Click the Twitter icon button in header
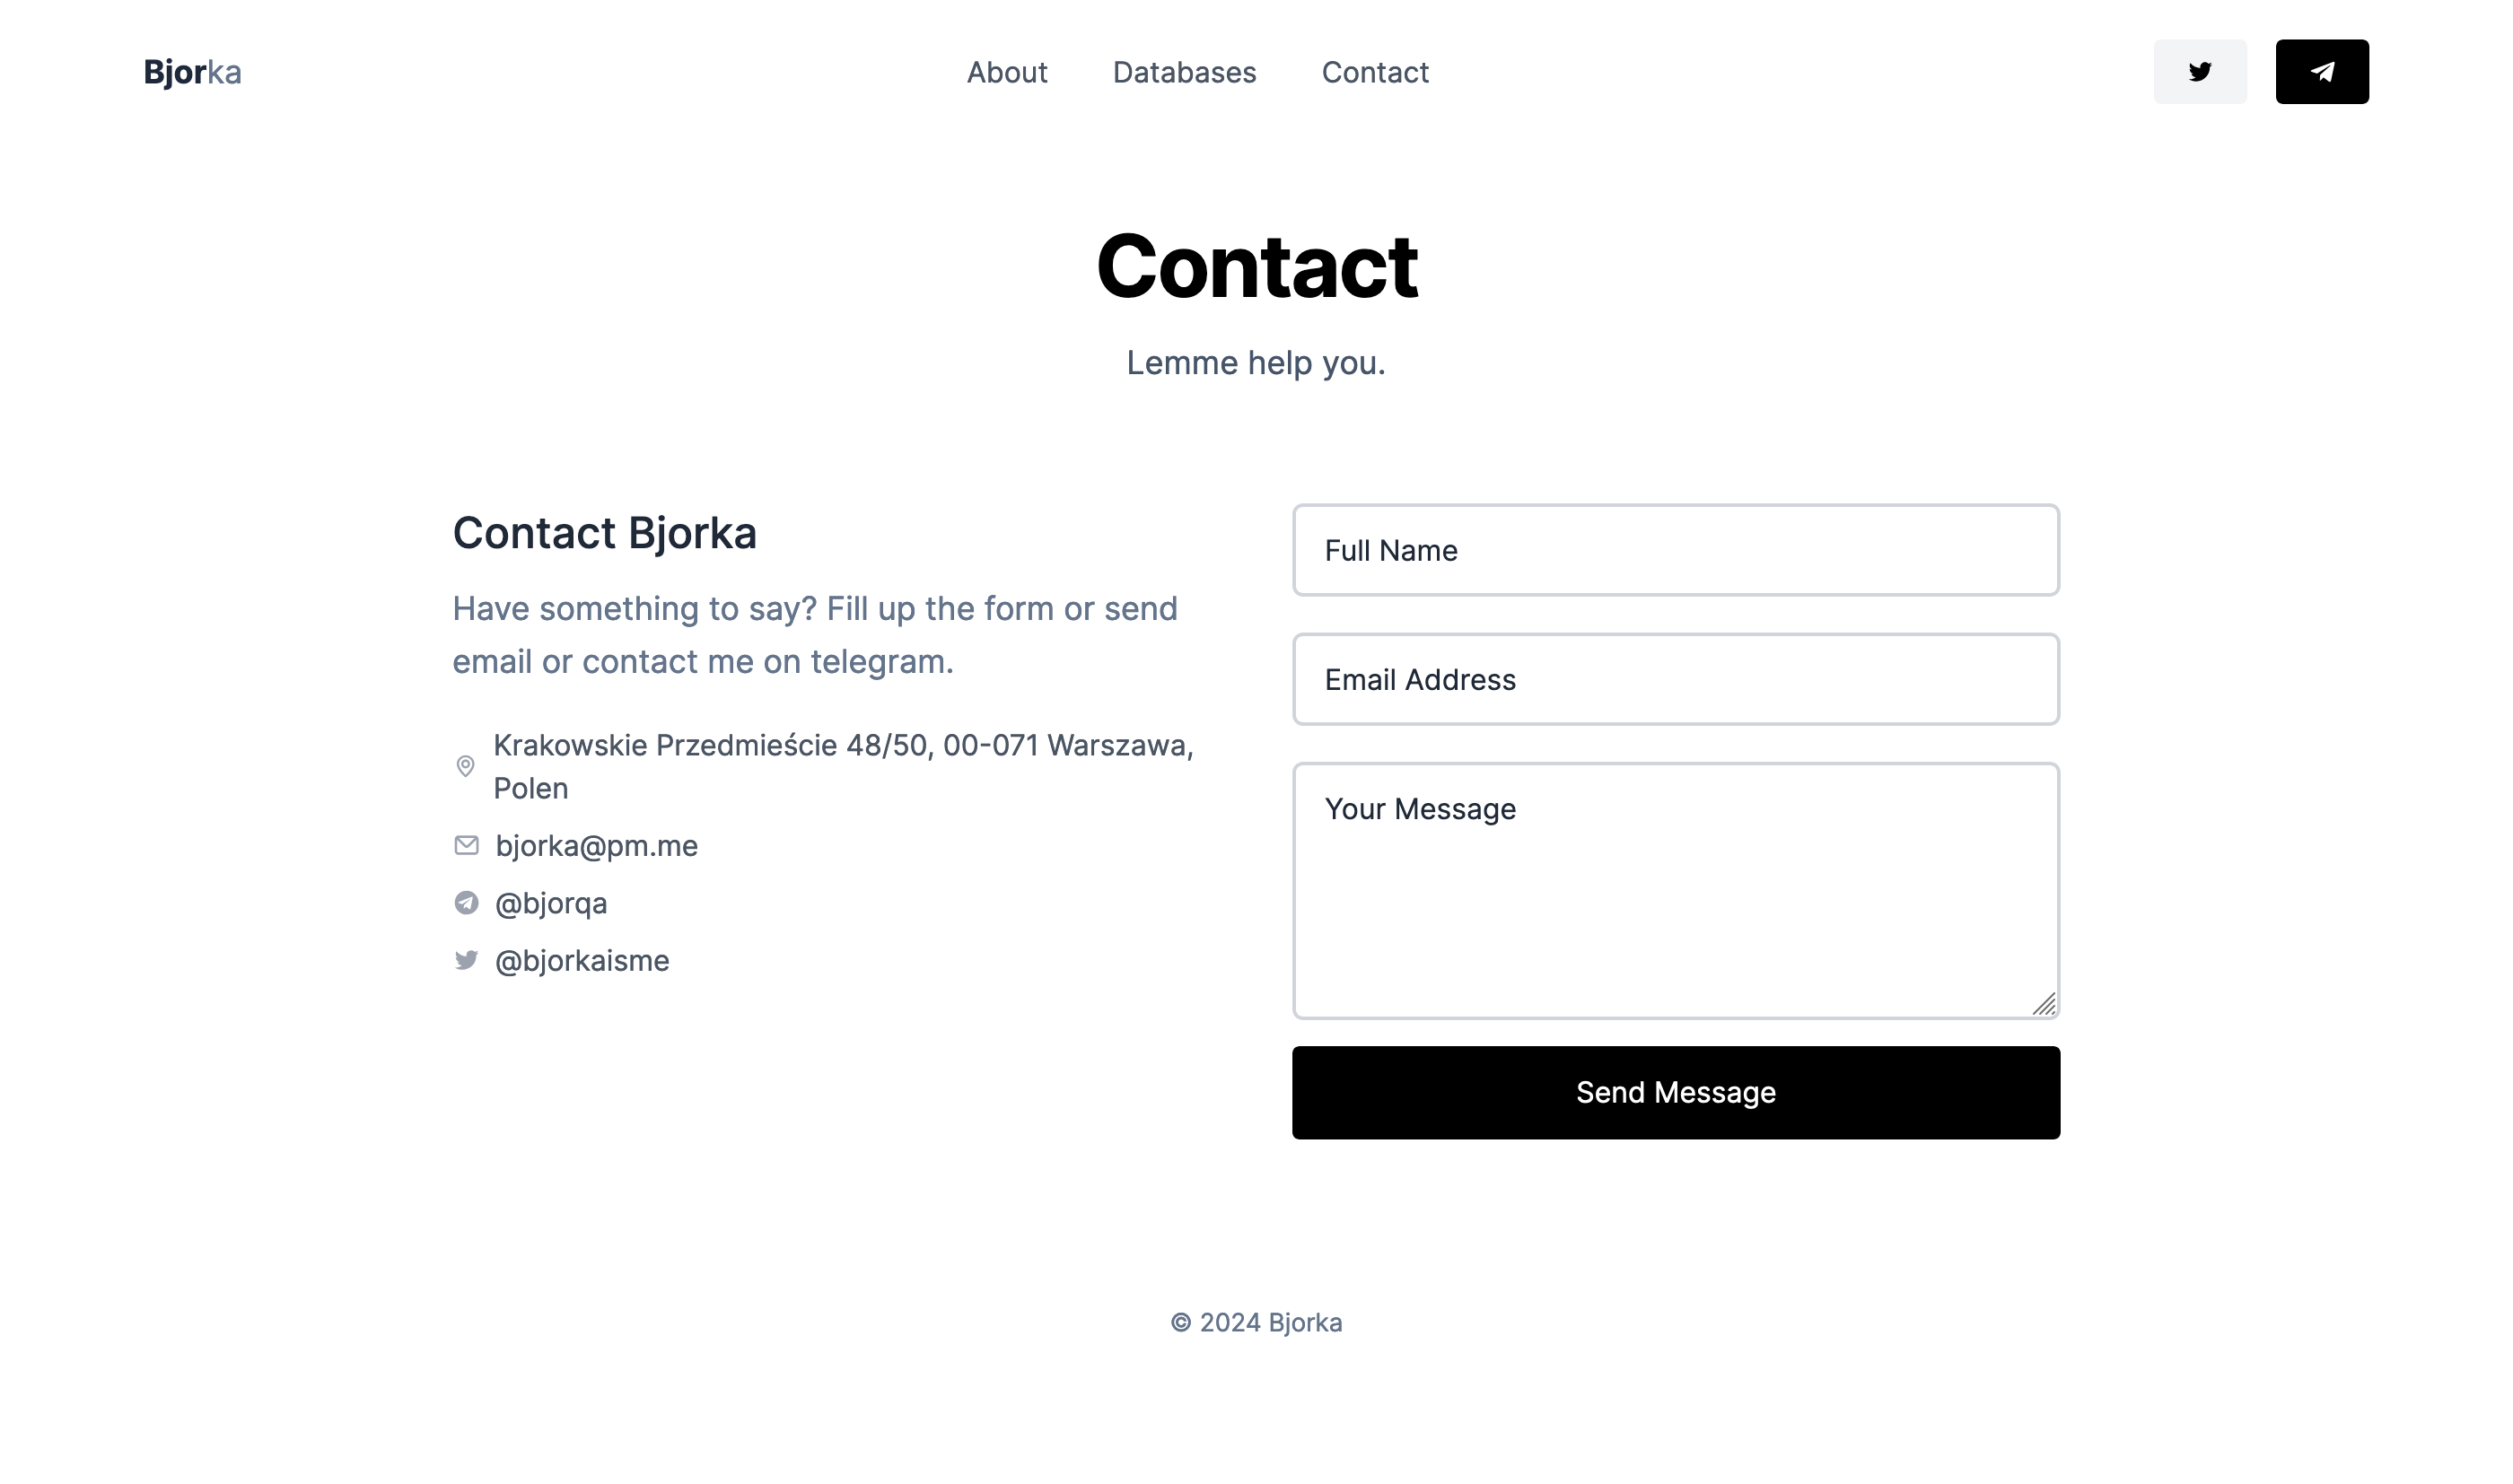2513x1484 pixels. 2199,72
